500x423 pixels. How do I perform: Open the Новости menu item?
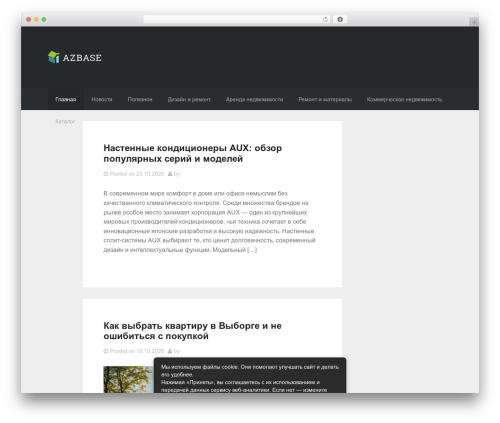102,99
